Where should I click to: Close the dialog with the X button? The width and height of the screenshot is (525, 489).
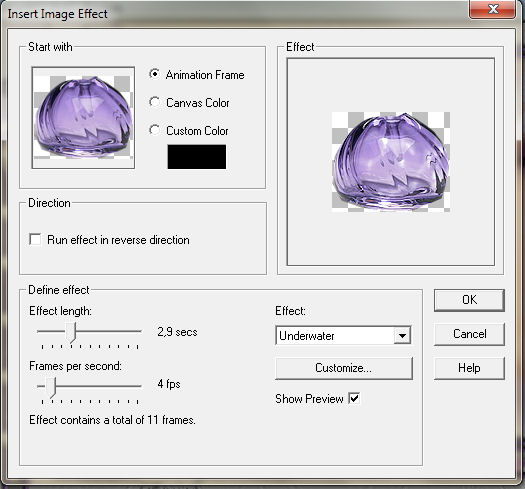click(492, 9)
